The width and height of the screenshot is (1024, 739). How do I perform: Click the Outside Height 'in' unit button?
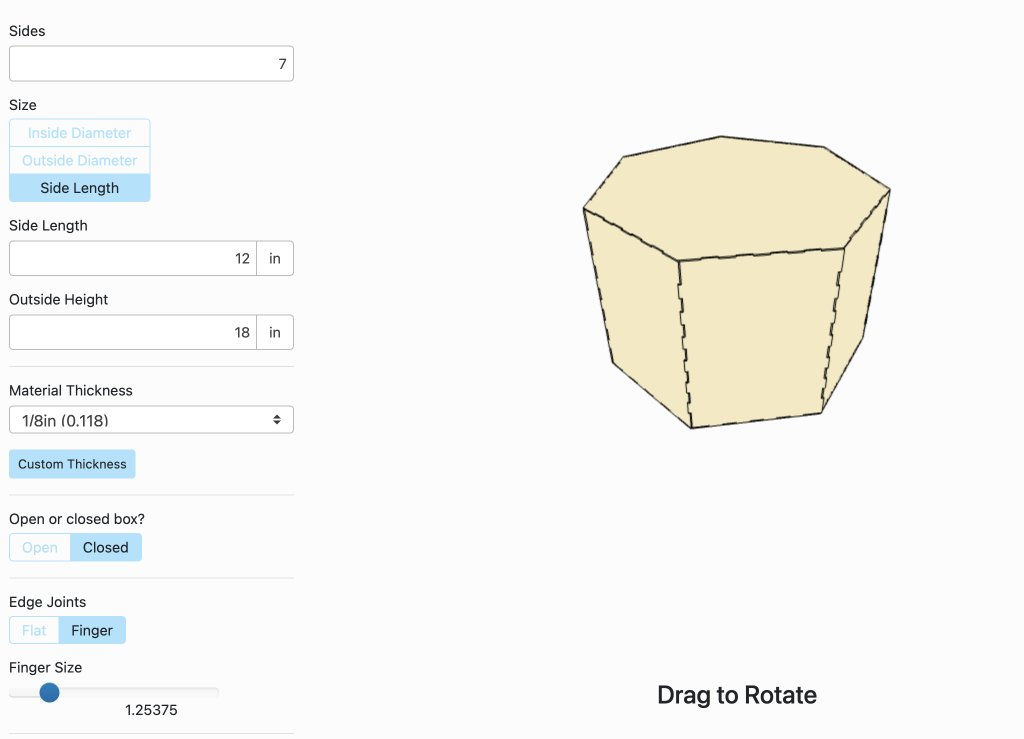pos(275,332)
